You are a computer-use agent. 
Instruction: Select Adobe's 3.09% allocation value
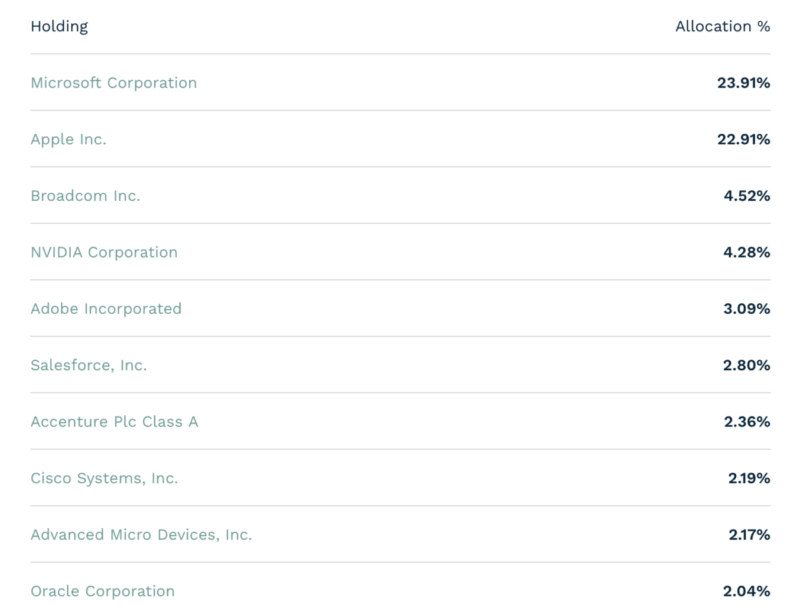tap(746, 309)
